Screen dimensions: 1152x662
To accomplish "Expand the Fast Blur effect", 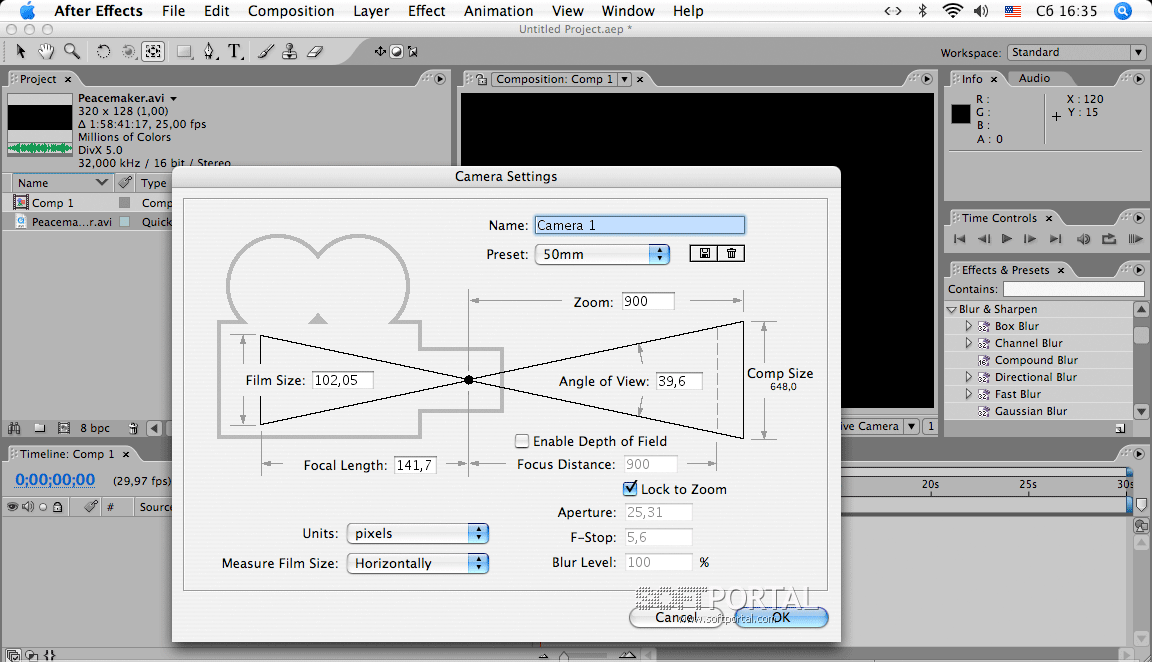I will (968, 394).
